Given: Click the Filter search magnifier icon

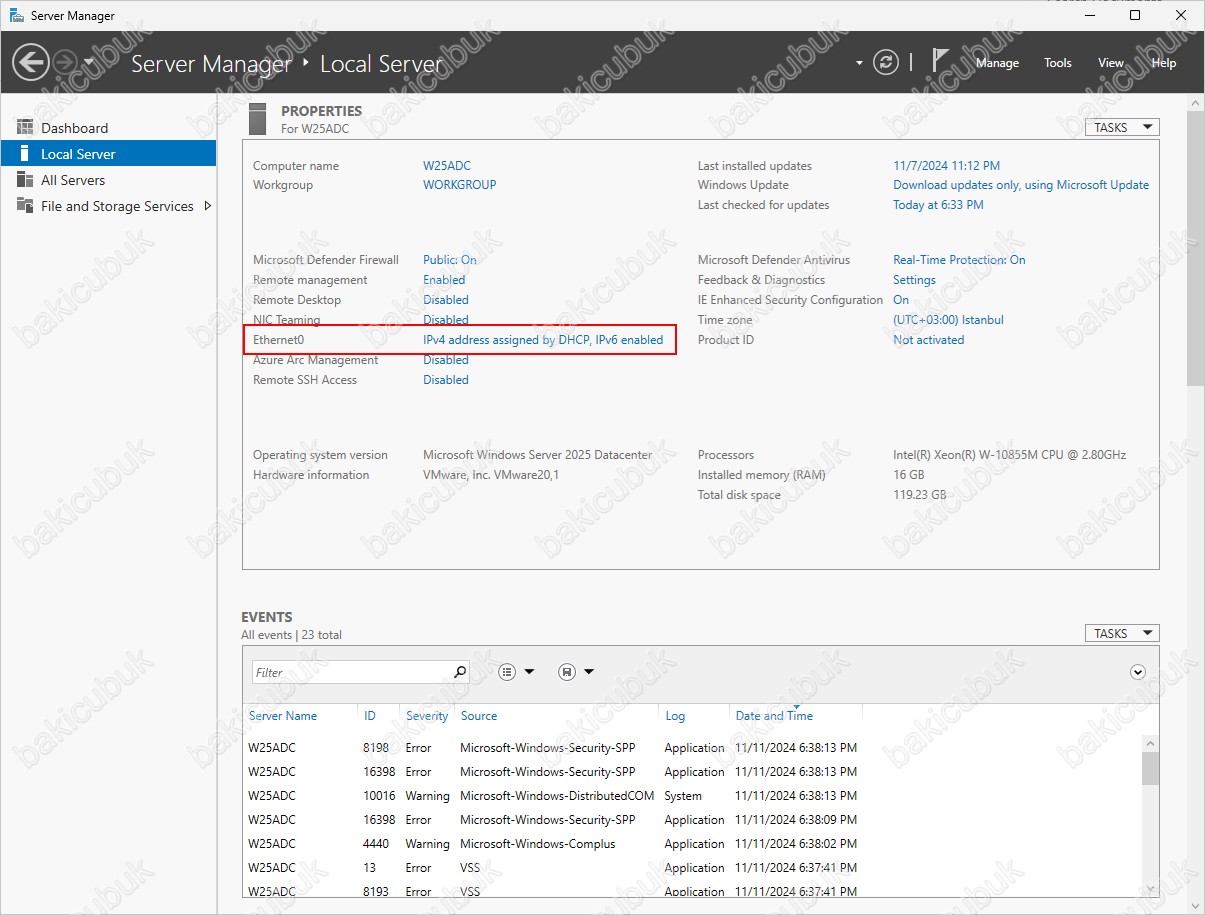Looking at the screenshot, I should point(460,672).
